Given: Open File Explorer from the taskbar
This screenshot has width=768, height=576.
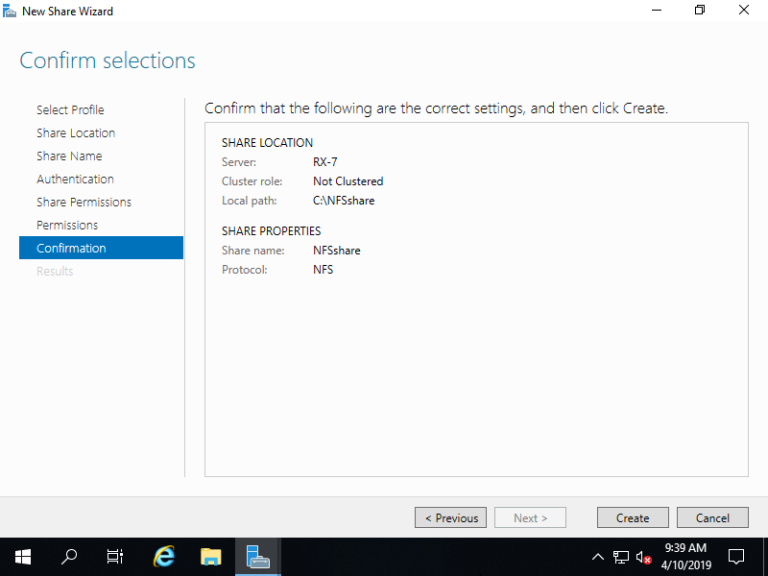Looking at the screenshot, I should tap(210, 556).
